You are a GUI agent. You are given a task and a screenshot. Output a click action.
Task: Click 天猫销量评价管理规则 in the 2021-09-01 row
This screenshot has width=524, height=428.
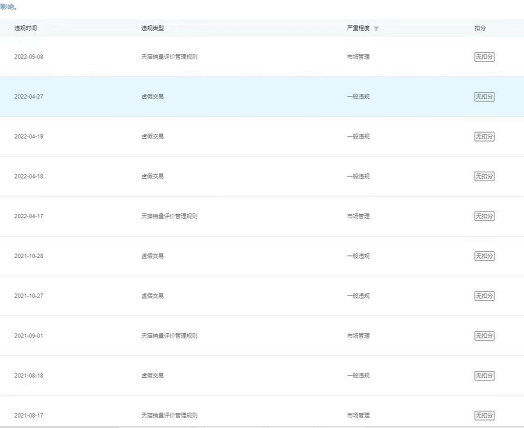[x=169, y=336]
